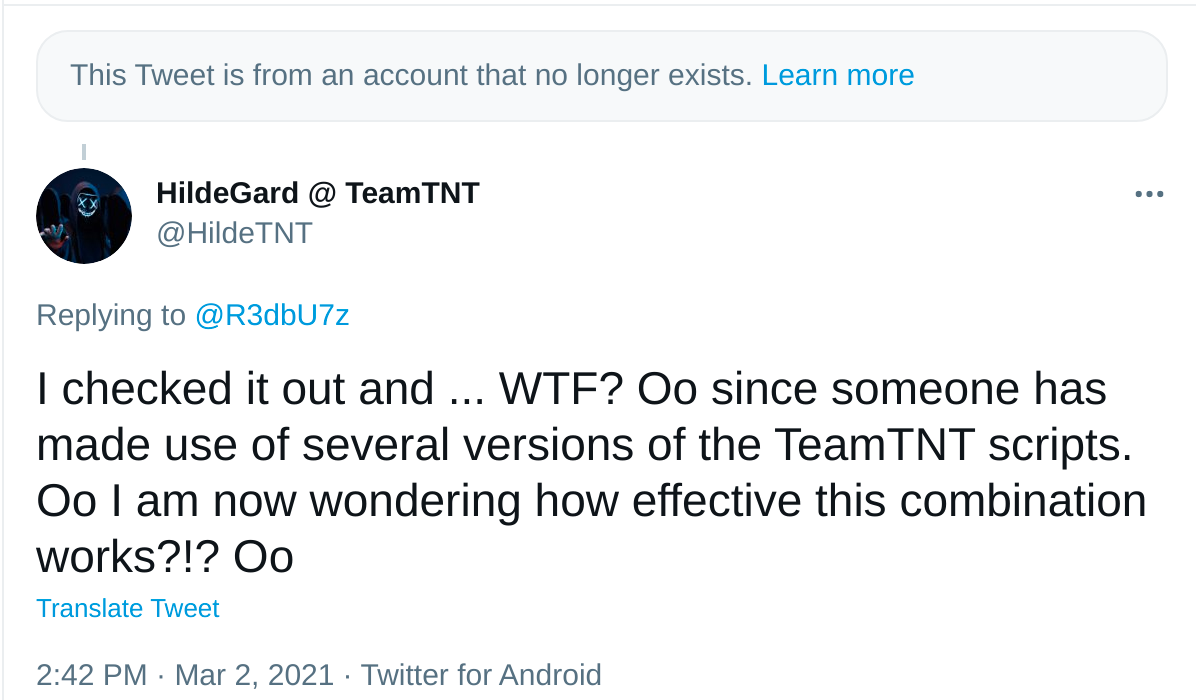Click the final "works?!? Oo" line
Viewport: 1196px width, 700px height.
tap(165, 557)
